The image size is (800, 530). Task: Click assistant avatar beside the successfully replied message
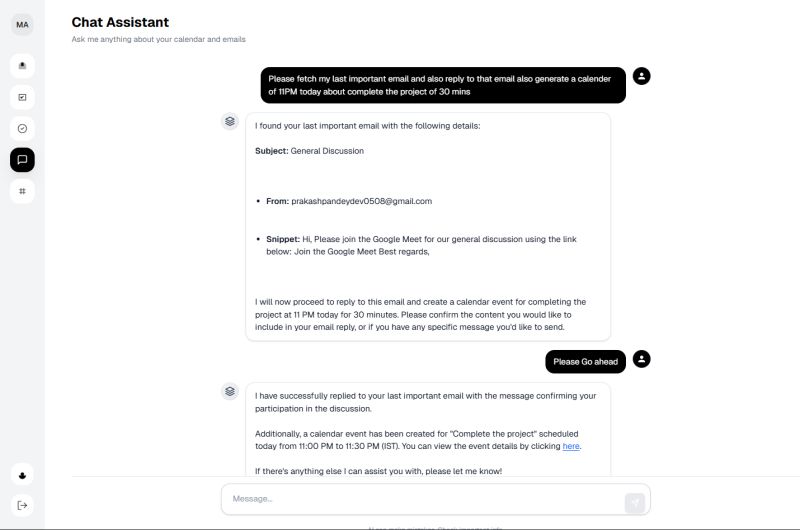coord(230,391)
